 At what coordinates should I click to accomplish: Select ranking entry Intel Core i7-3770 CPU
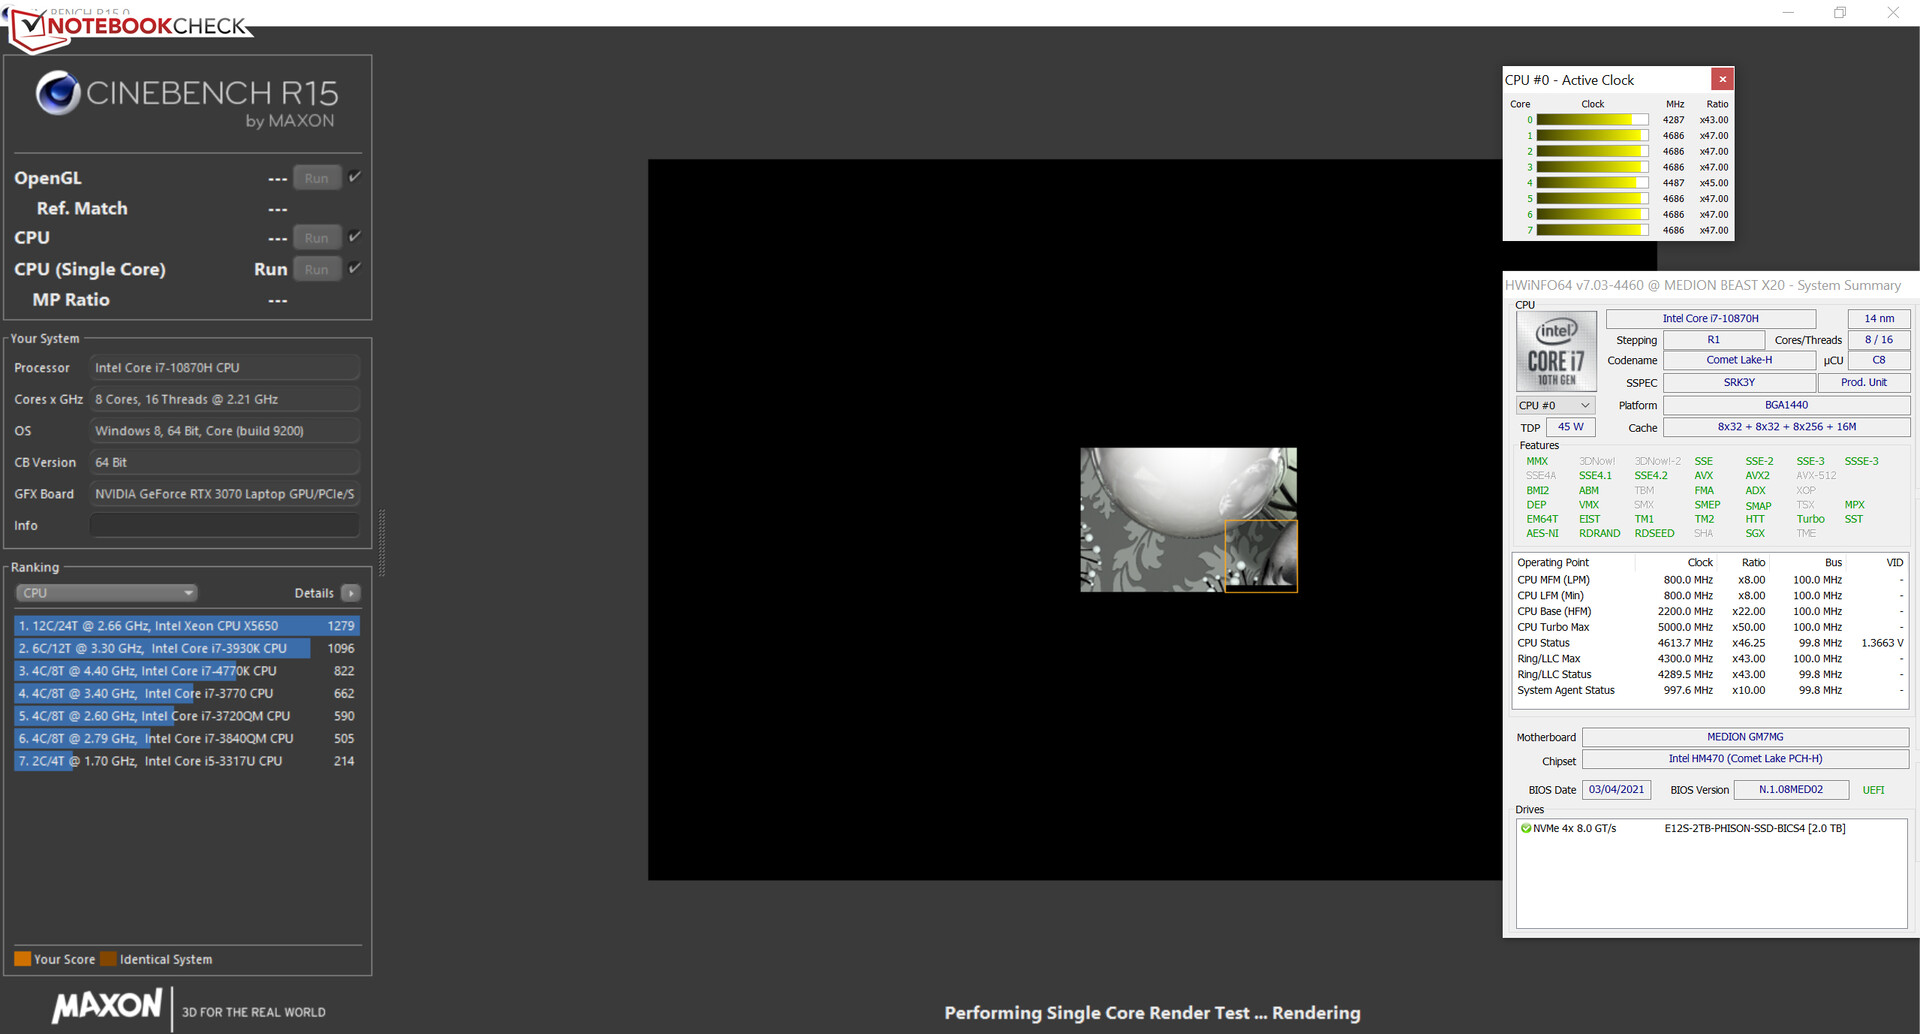point(187,693)
